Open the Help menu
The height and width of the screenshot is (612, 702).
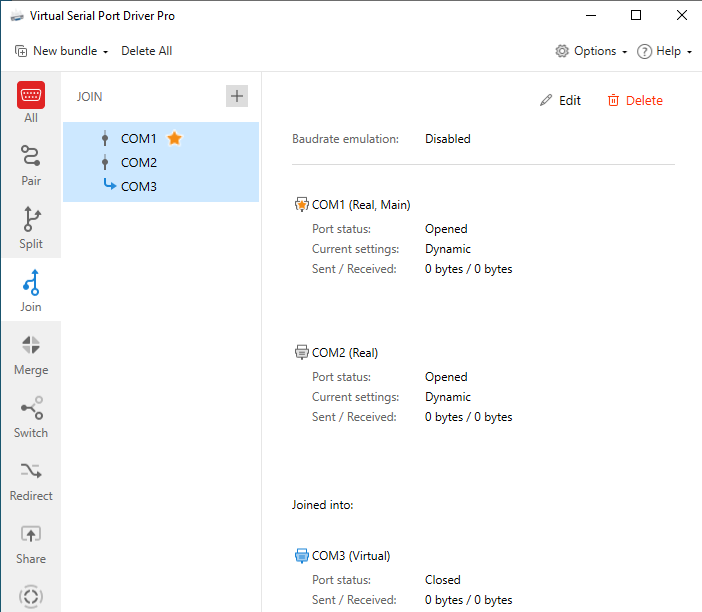pyautogui.click(x=664, y=51)
